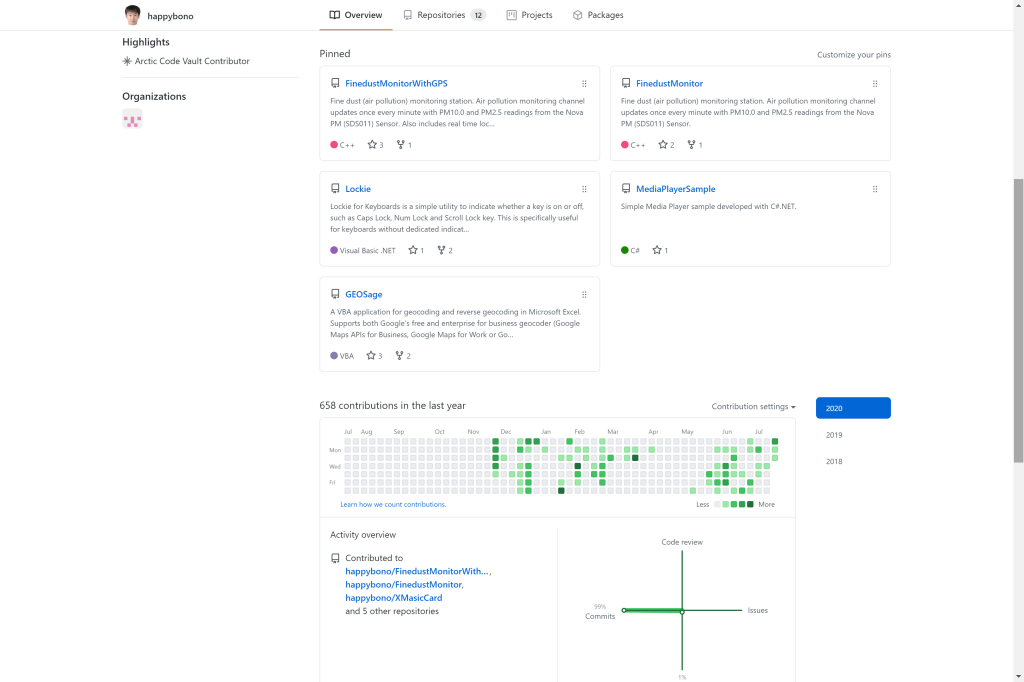Image resolution: width=1024 pixels, height=682 pixels.
Task: Open the Contribution settings dropdown
Action: pos(753,406)
